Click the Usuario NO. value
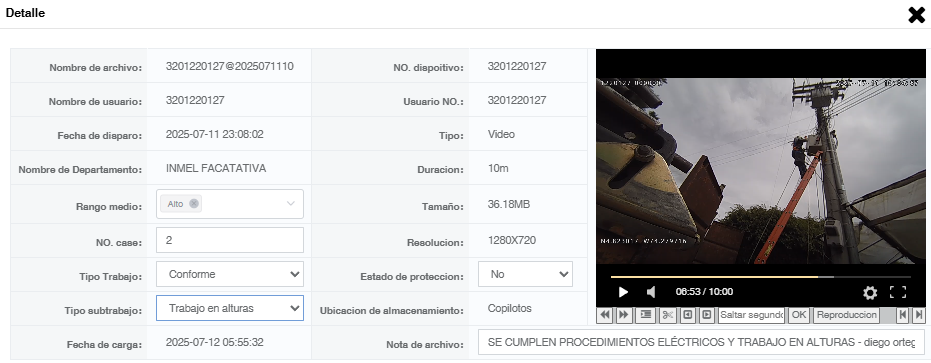The height and width of the screenshot is (363, 931). tap(517, 100)
